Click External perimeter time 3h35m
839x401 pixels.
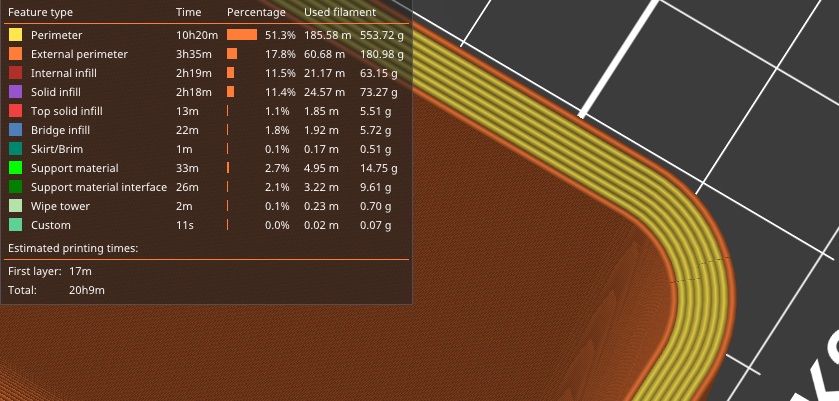[x=195, y=54]
